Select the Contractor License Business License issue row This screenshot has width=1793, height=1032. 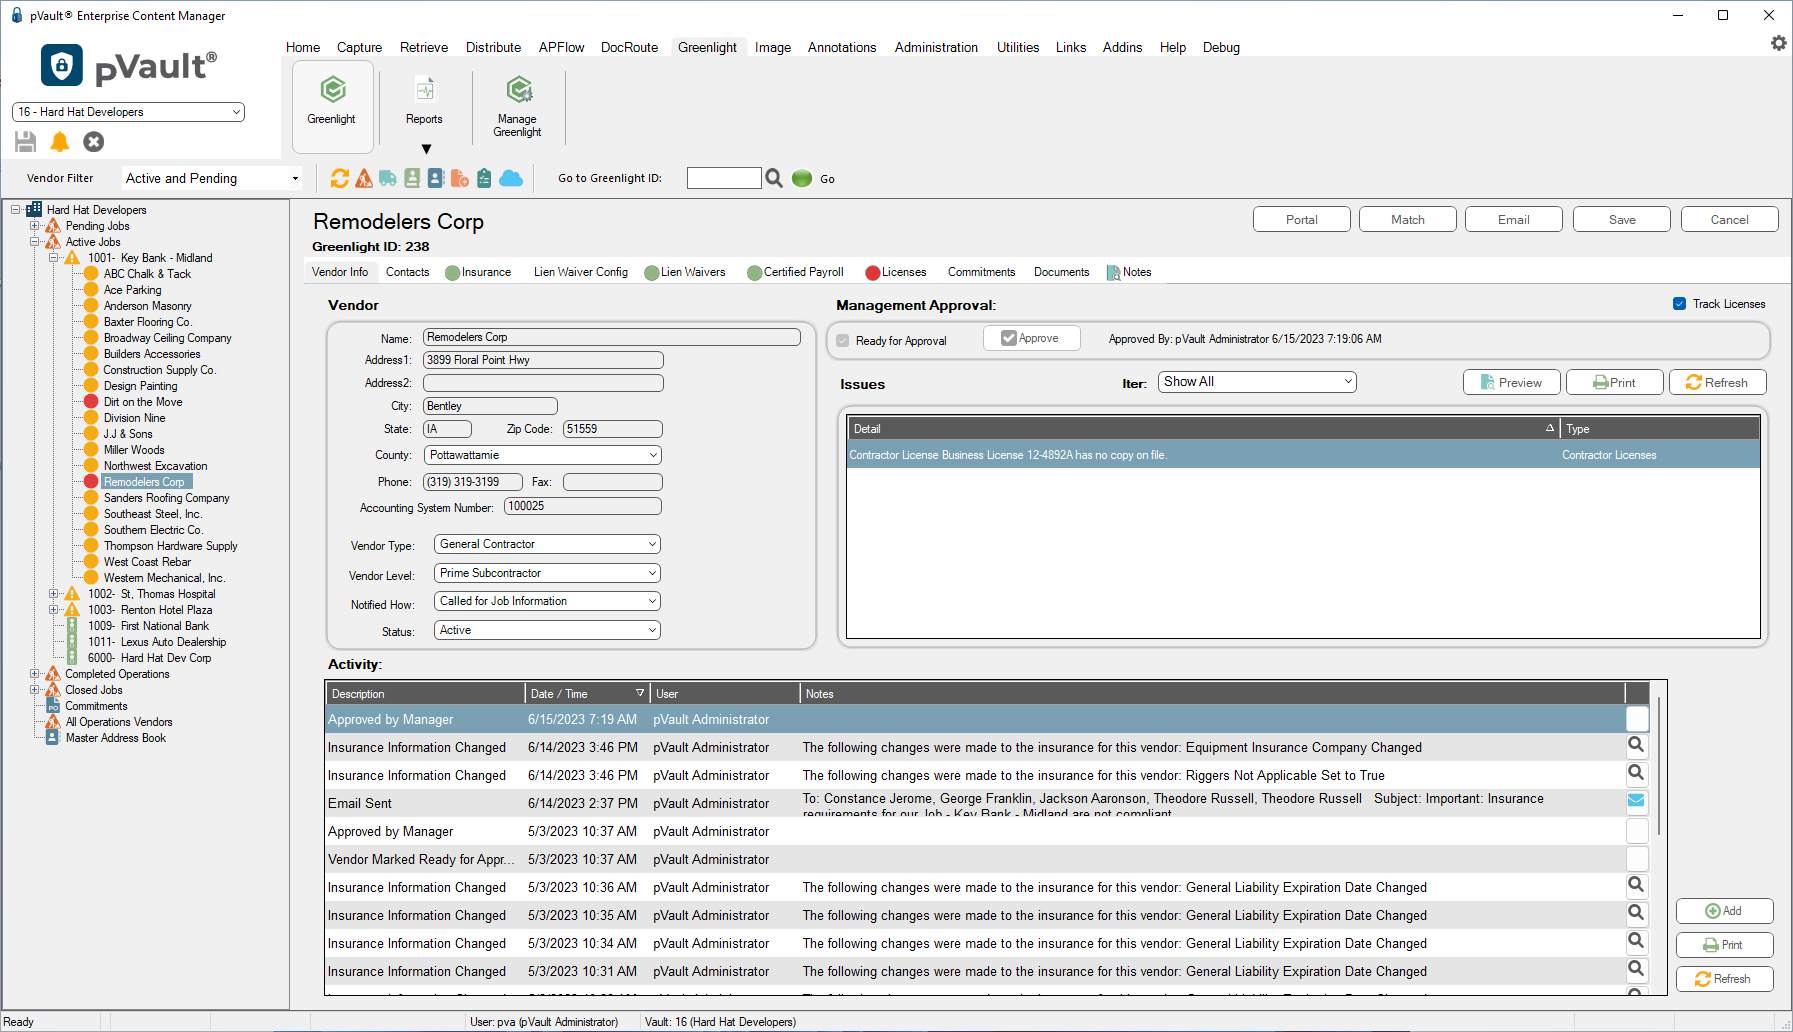tap(1303, 455)
